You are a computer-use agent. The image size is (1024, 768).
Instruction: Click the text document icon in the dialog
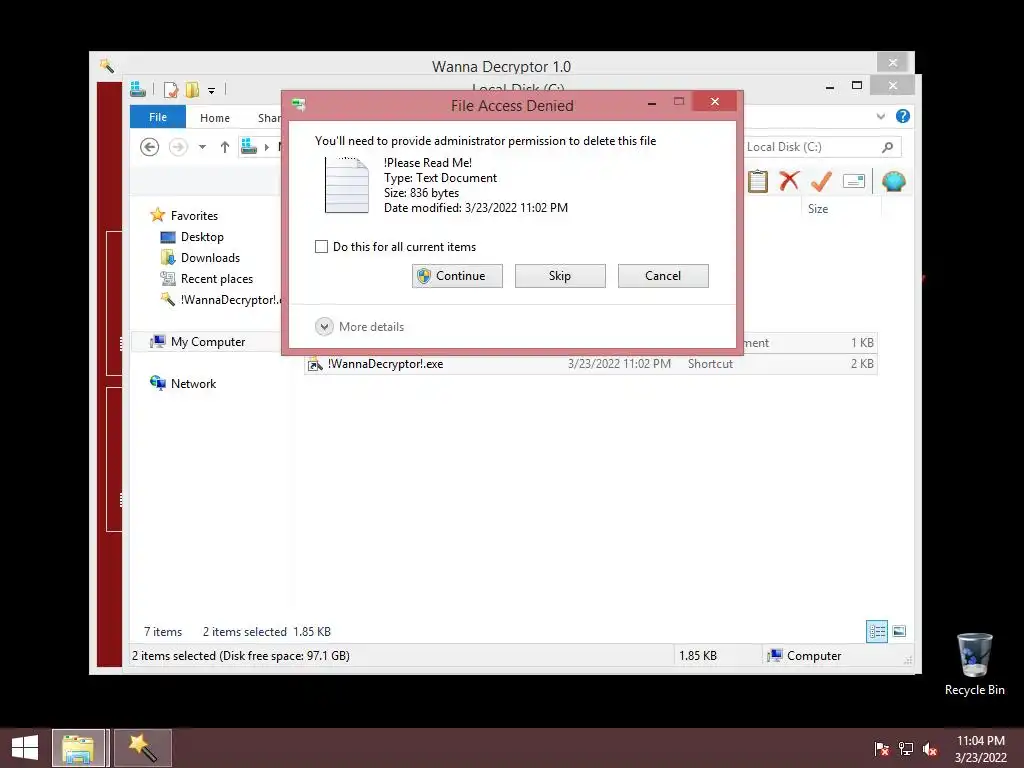coord(346,185)
